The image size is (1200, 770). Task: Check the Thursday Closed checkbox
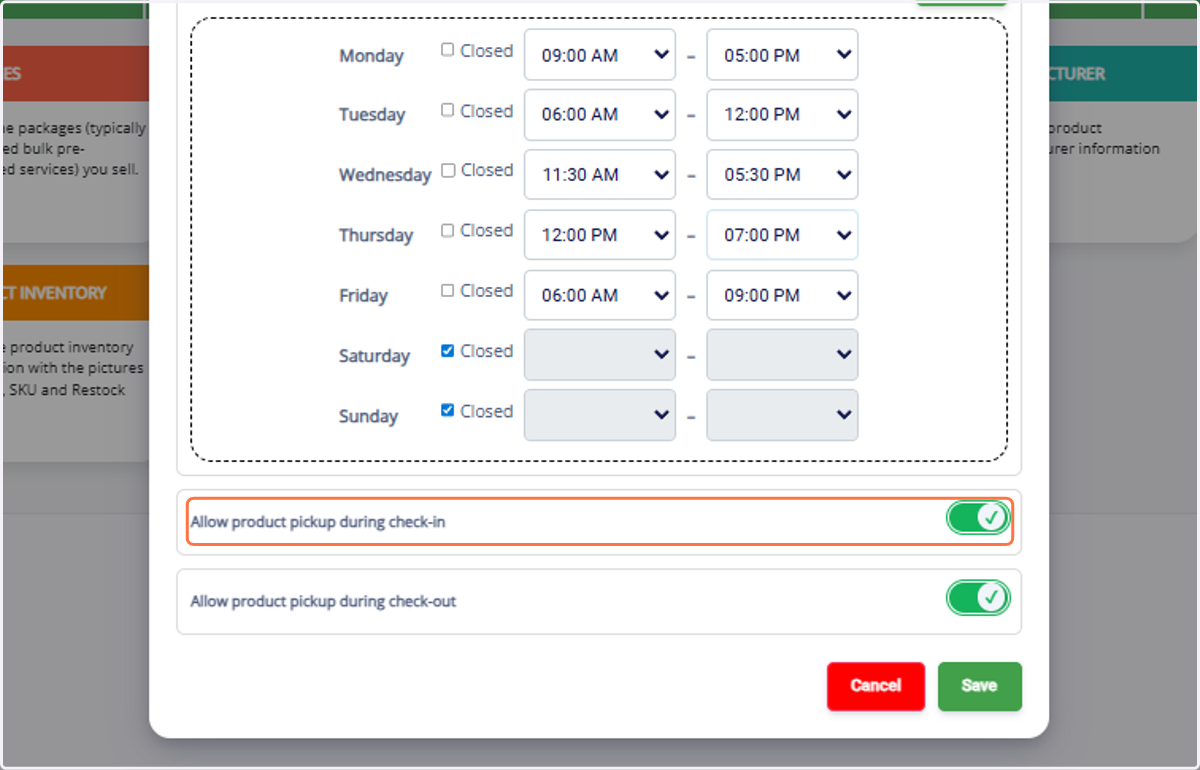click(x=448, y=230)
